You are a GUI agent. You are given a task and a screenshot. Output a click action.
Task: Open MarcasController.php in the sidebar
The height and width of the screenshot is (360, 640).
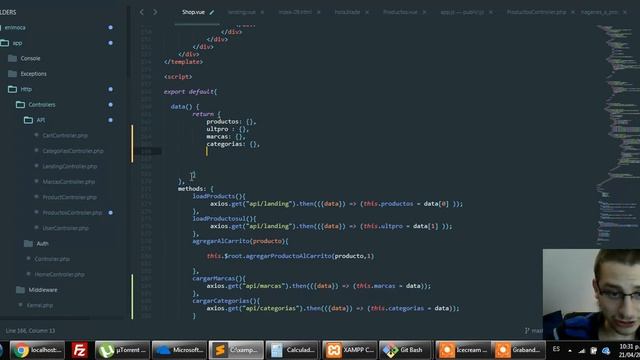(x=69, y=182)
